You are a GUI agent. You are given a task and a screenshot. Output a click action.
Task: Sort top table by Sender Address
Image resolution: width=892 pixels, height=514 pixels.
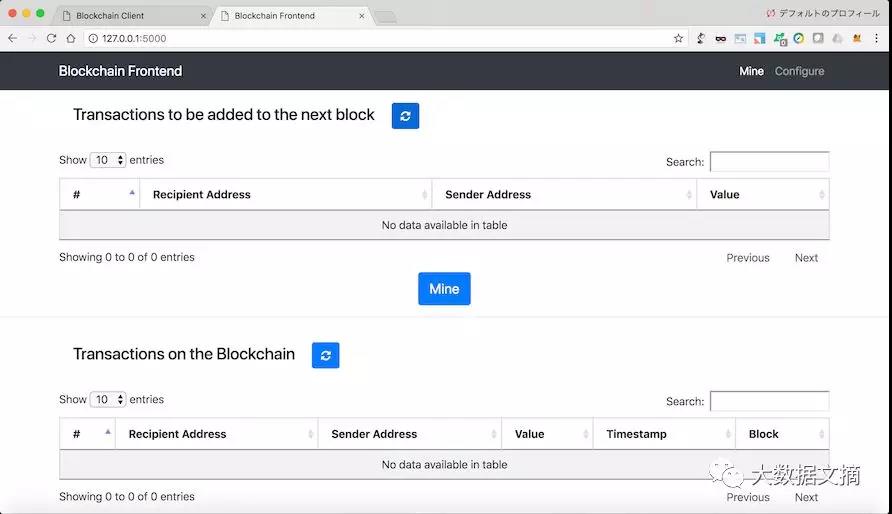[563, 195]
